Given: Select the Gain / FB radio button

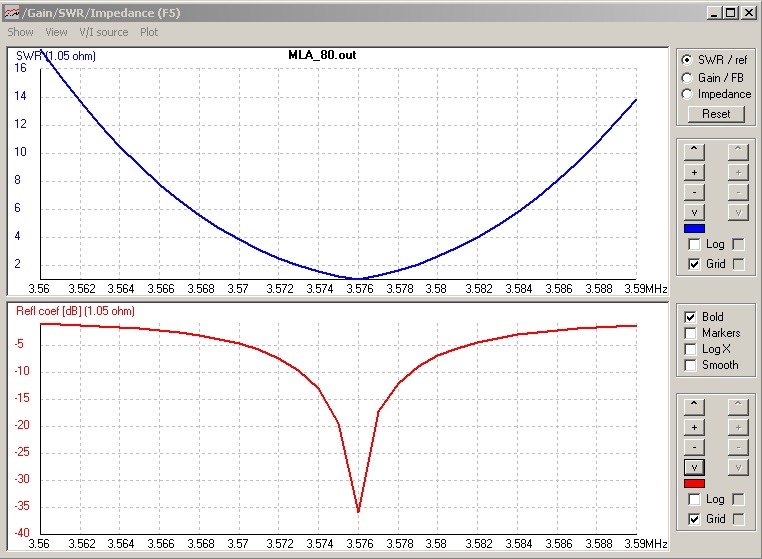Looking at the screenshot, I should [686, 77].
